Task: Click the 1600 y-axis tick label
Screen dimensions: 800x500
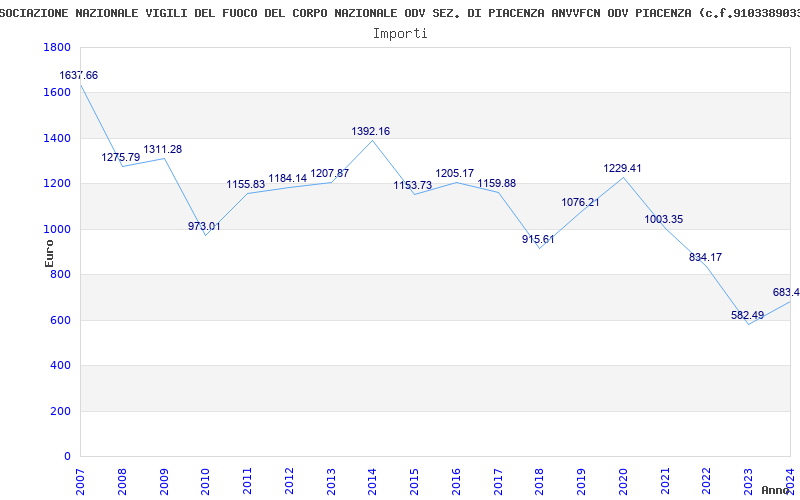Action: pos(57,93)
